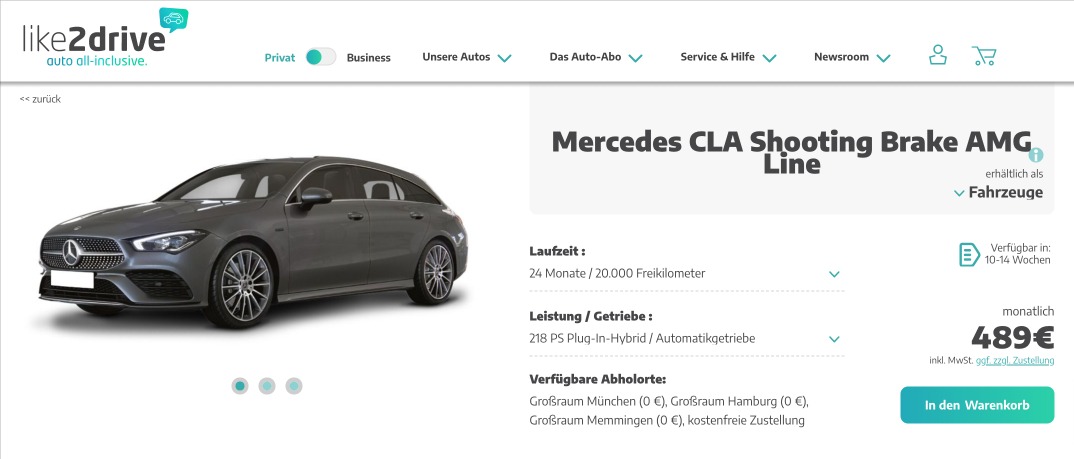Toggle the Privat/Business switch
Screen dimensions: 1074x459
[x=321, y=57]
